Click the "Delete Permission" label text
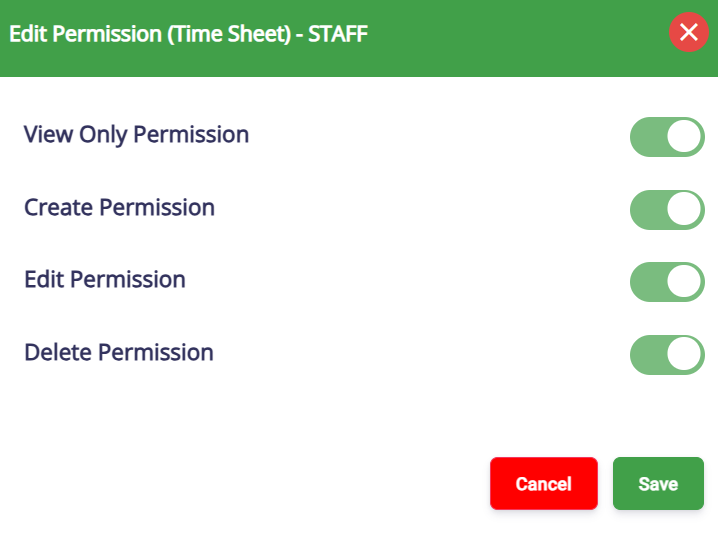Viewport: 718px width, 537px height. 119,353
